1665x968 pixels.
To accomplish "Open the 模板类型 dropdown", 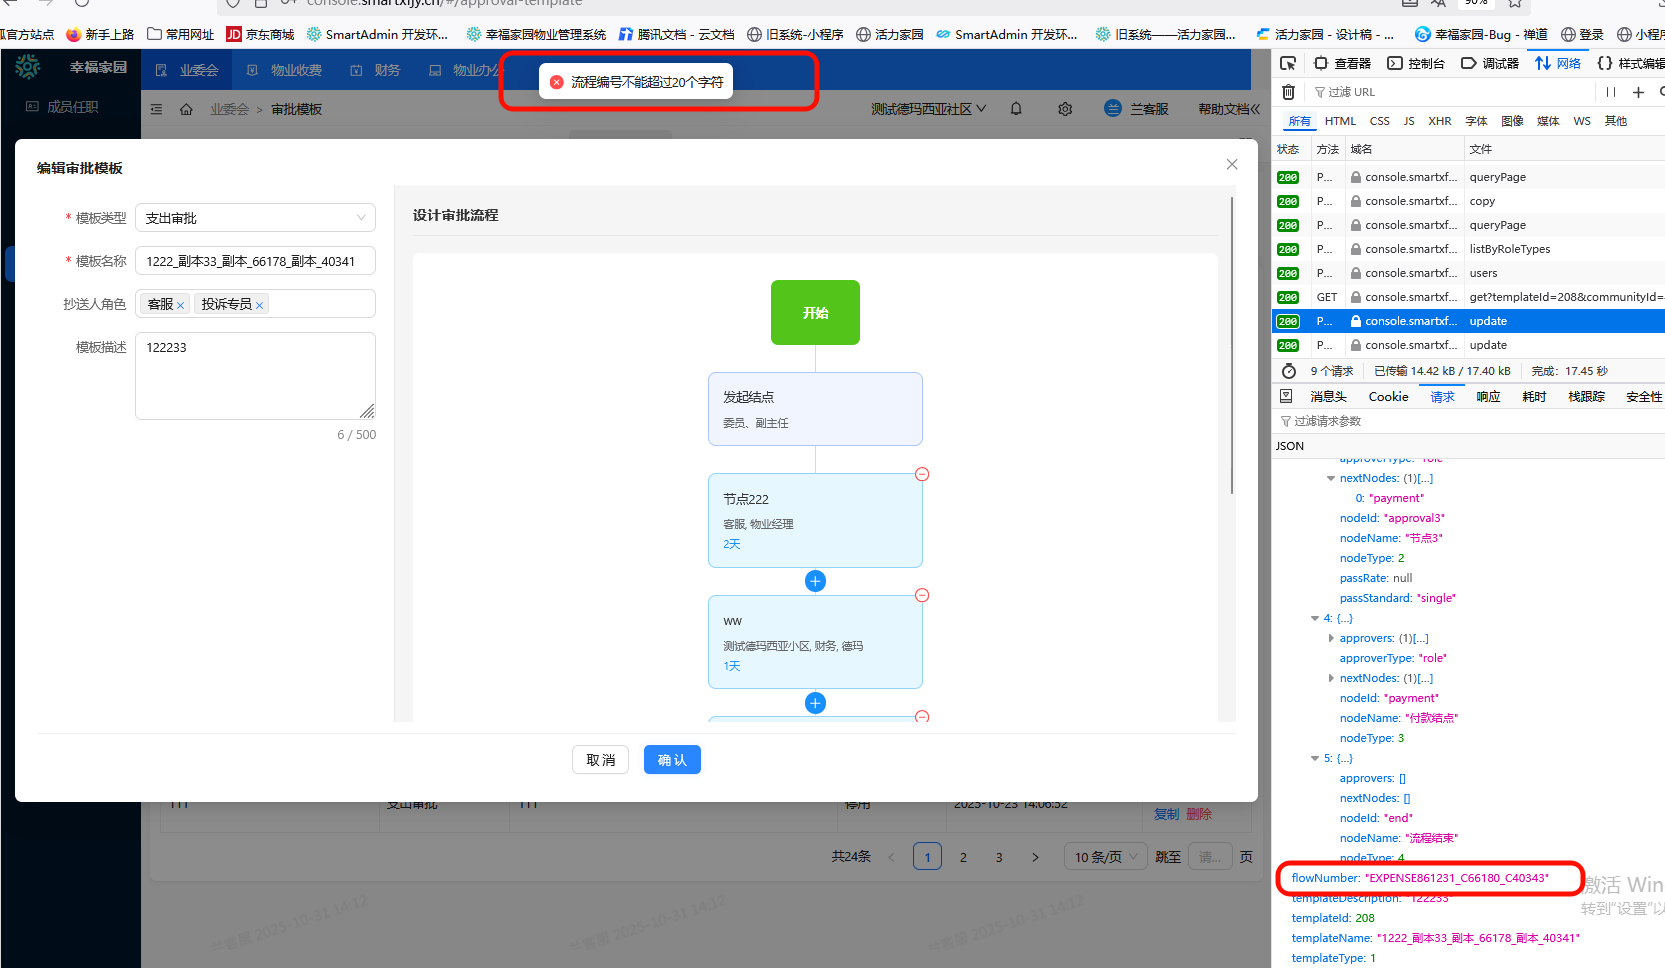I will pyautogui.click(x=255, y=218).
